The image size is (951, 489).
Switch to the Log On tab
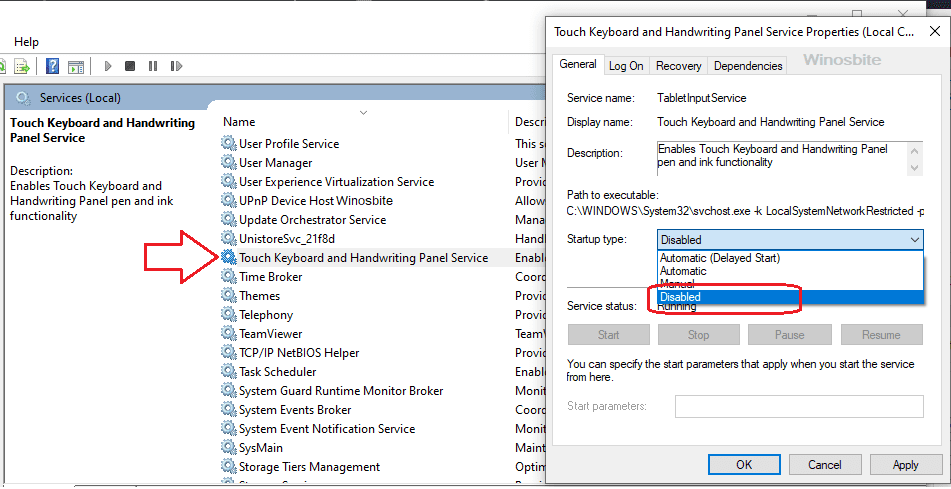click(x=626, y=66)
